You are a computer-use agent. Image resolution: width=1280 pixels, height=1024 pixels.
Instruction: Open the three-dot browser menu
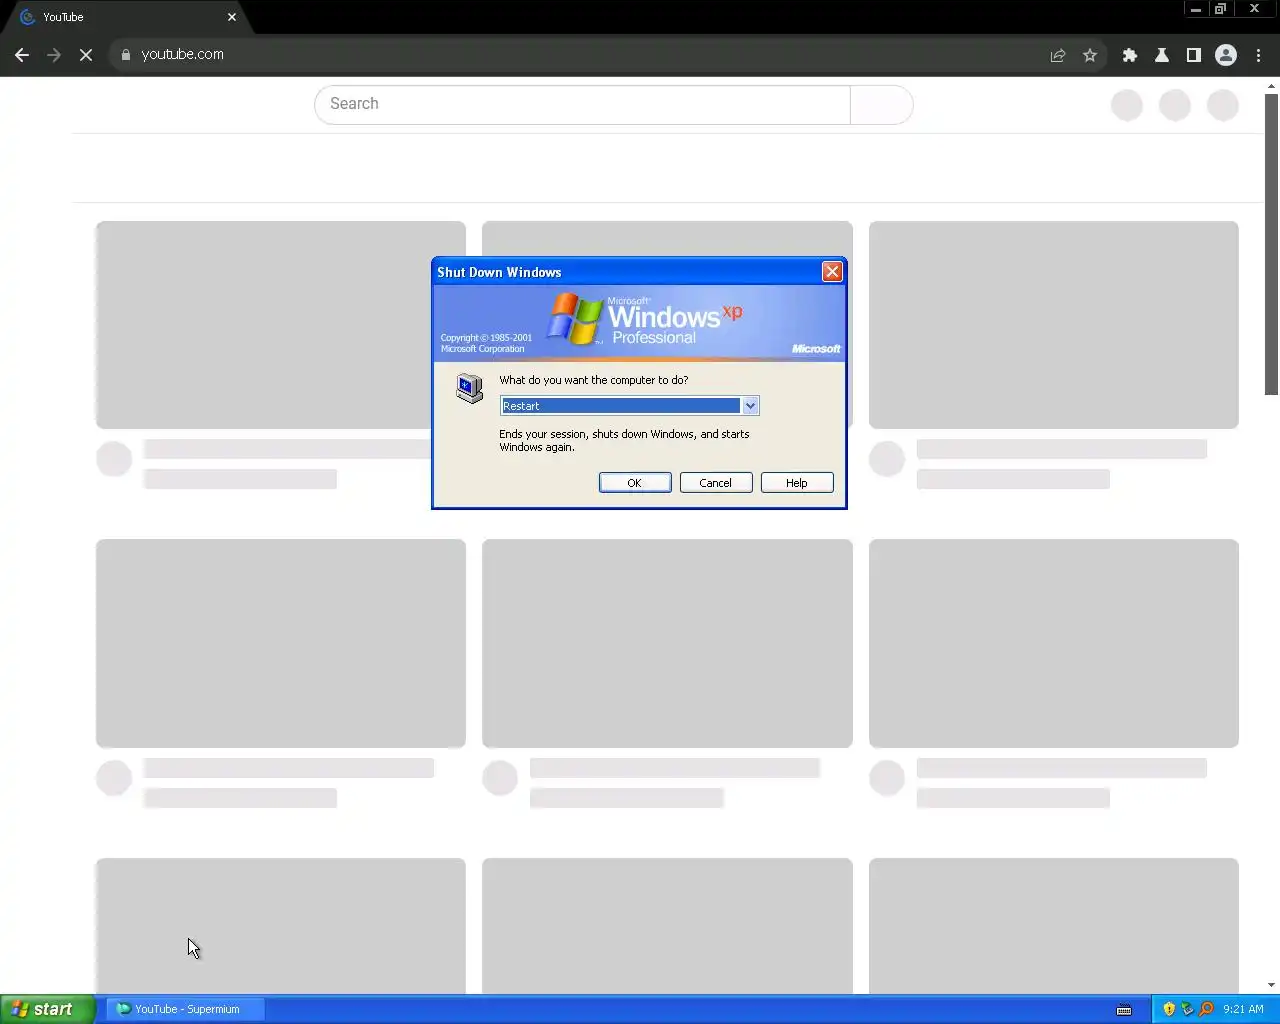tap(1258, 55)
